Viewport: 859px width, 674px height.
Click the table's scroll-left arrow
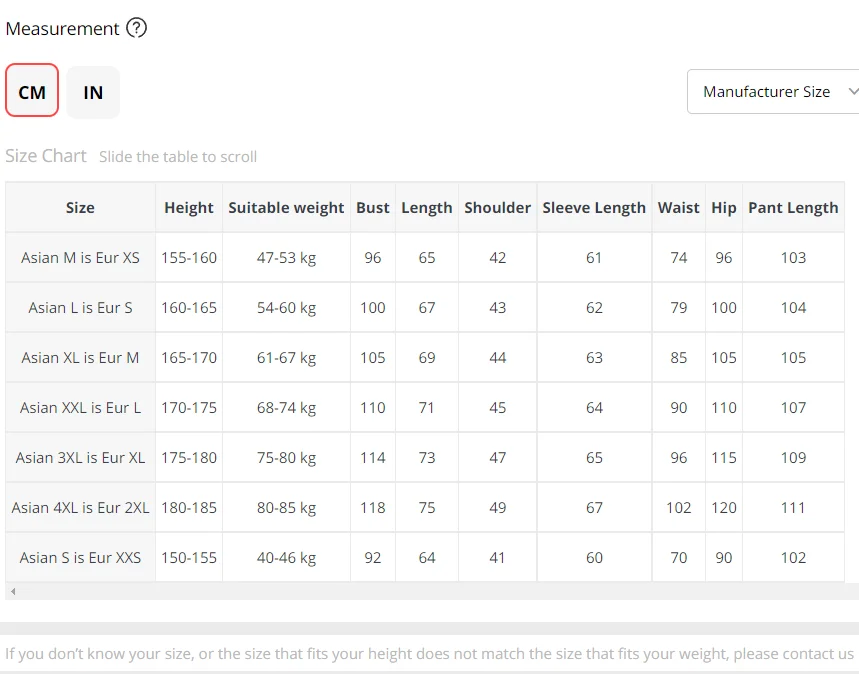point(12,592)
